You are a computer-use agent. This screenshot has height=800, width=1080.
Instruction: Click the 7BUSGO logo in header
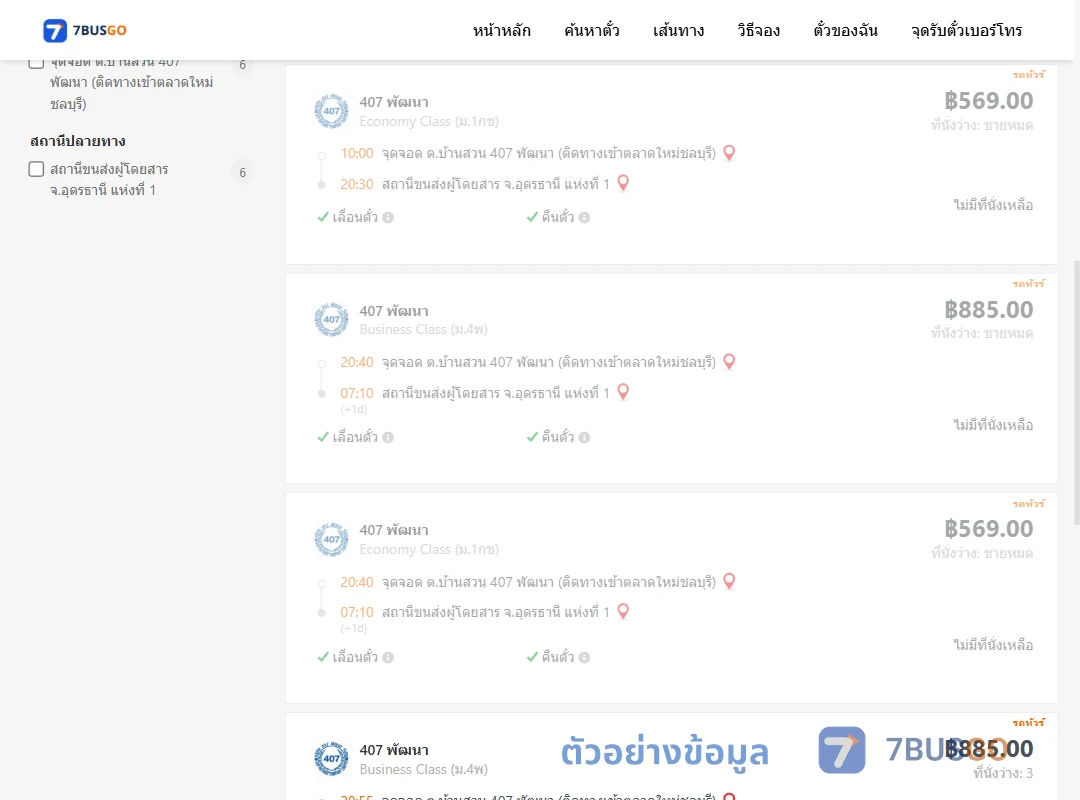tap(85, 30)
